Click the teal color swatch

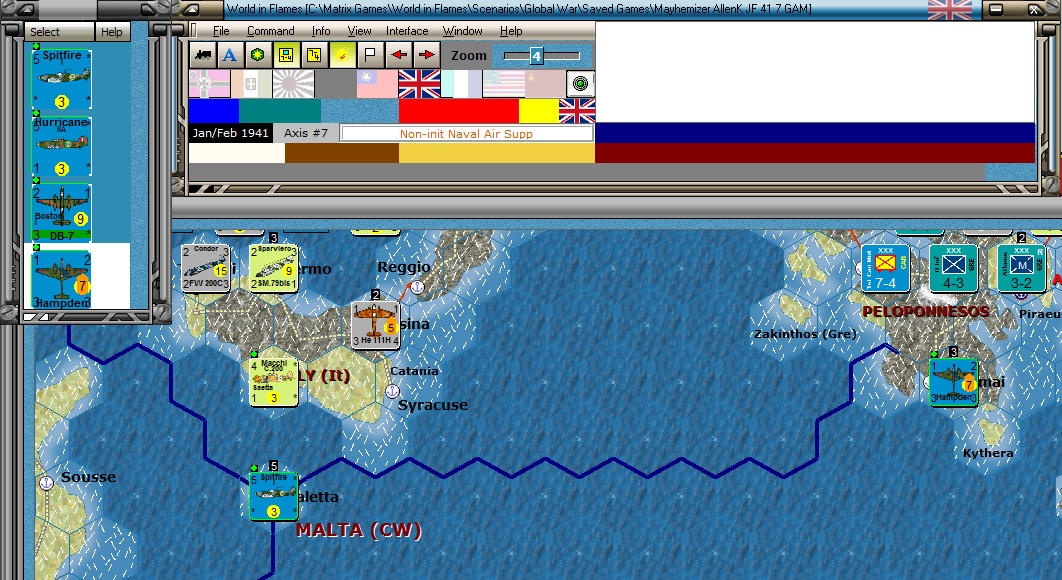click(x=280, y=111)
